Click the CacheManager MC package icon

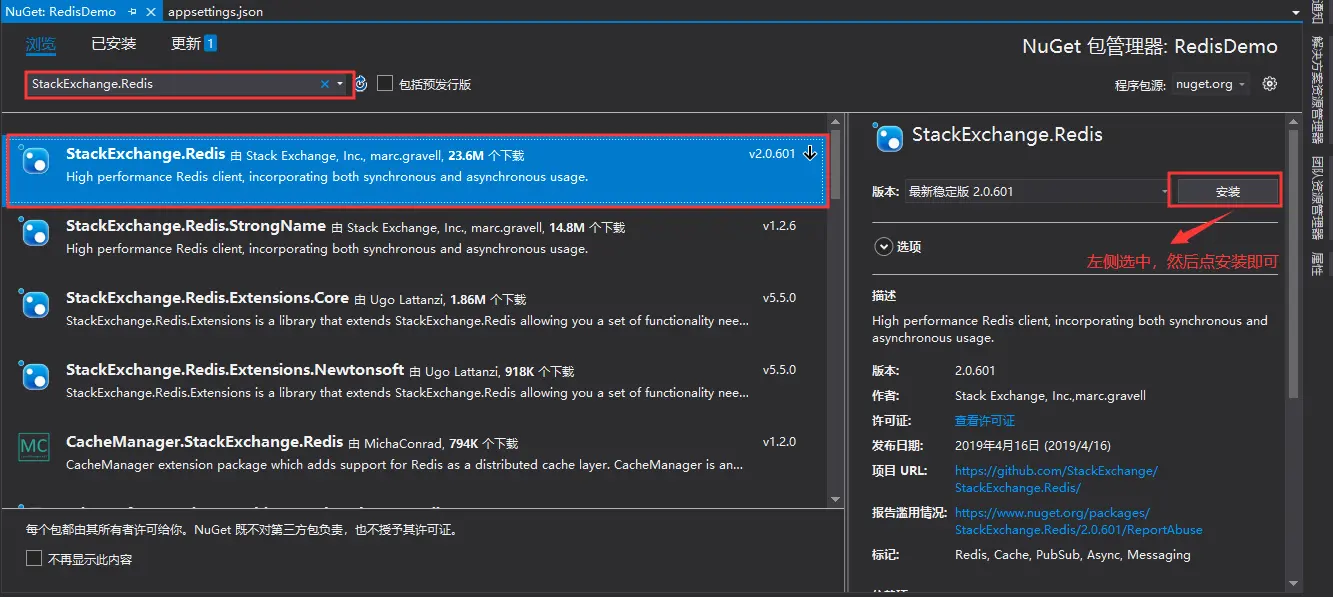coord(35,447)
